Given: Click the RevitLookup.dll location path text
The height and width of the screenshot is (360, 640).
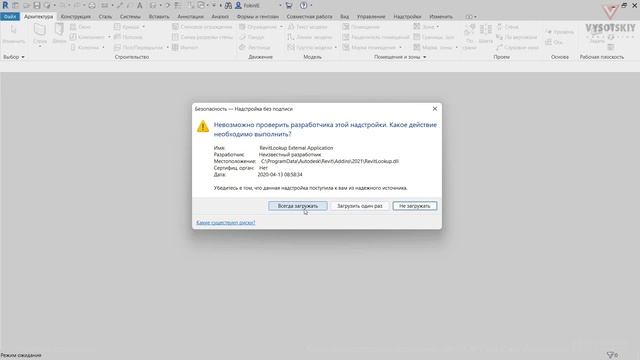Looking at the screenshot, I should click(x=330, y=161).
